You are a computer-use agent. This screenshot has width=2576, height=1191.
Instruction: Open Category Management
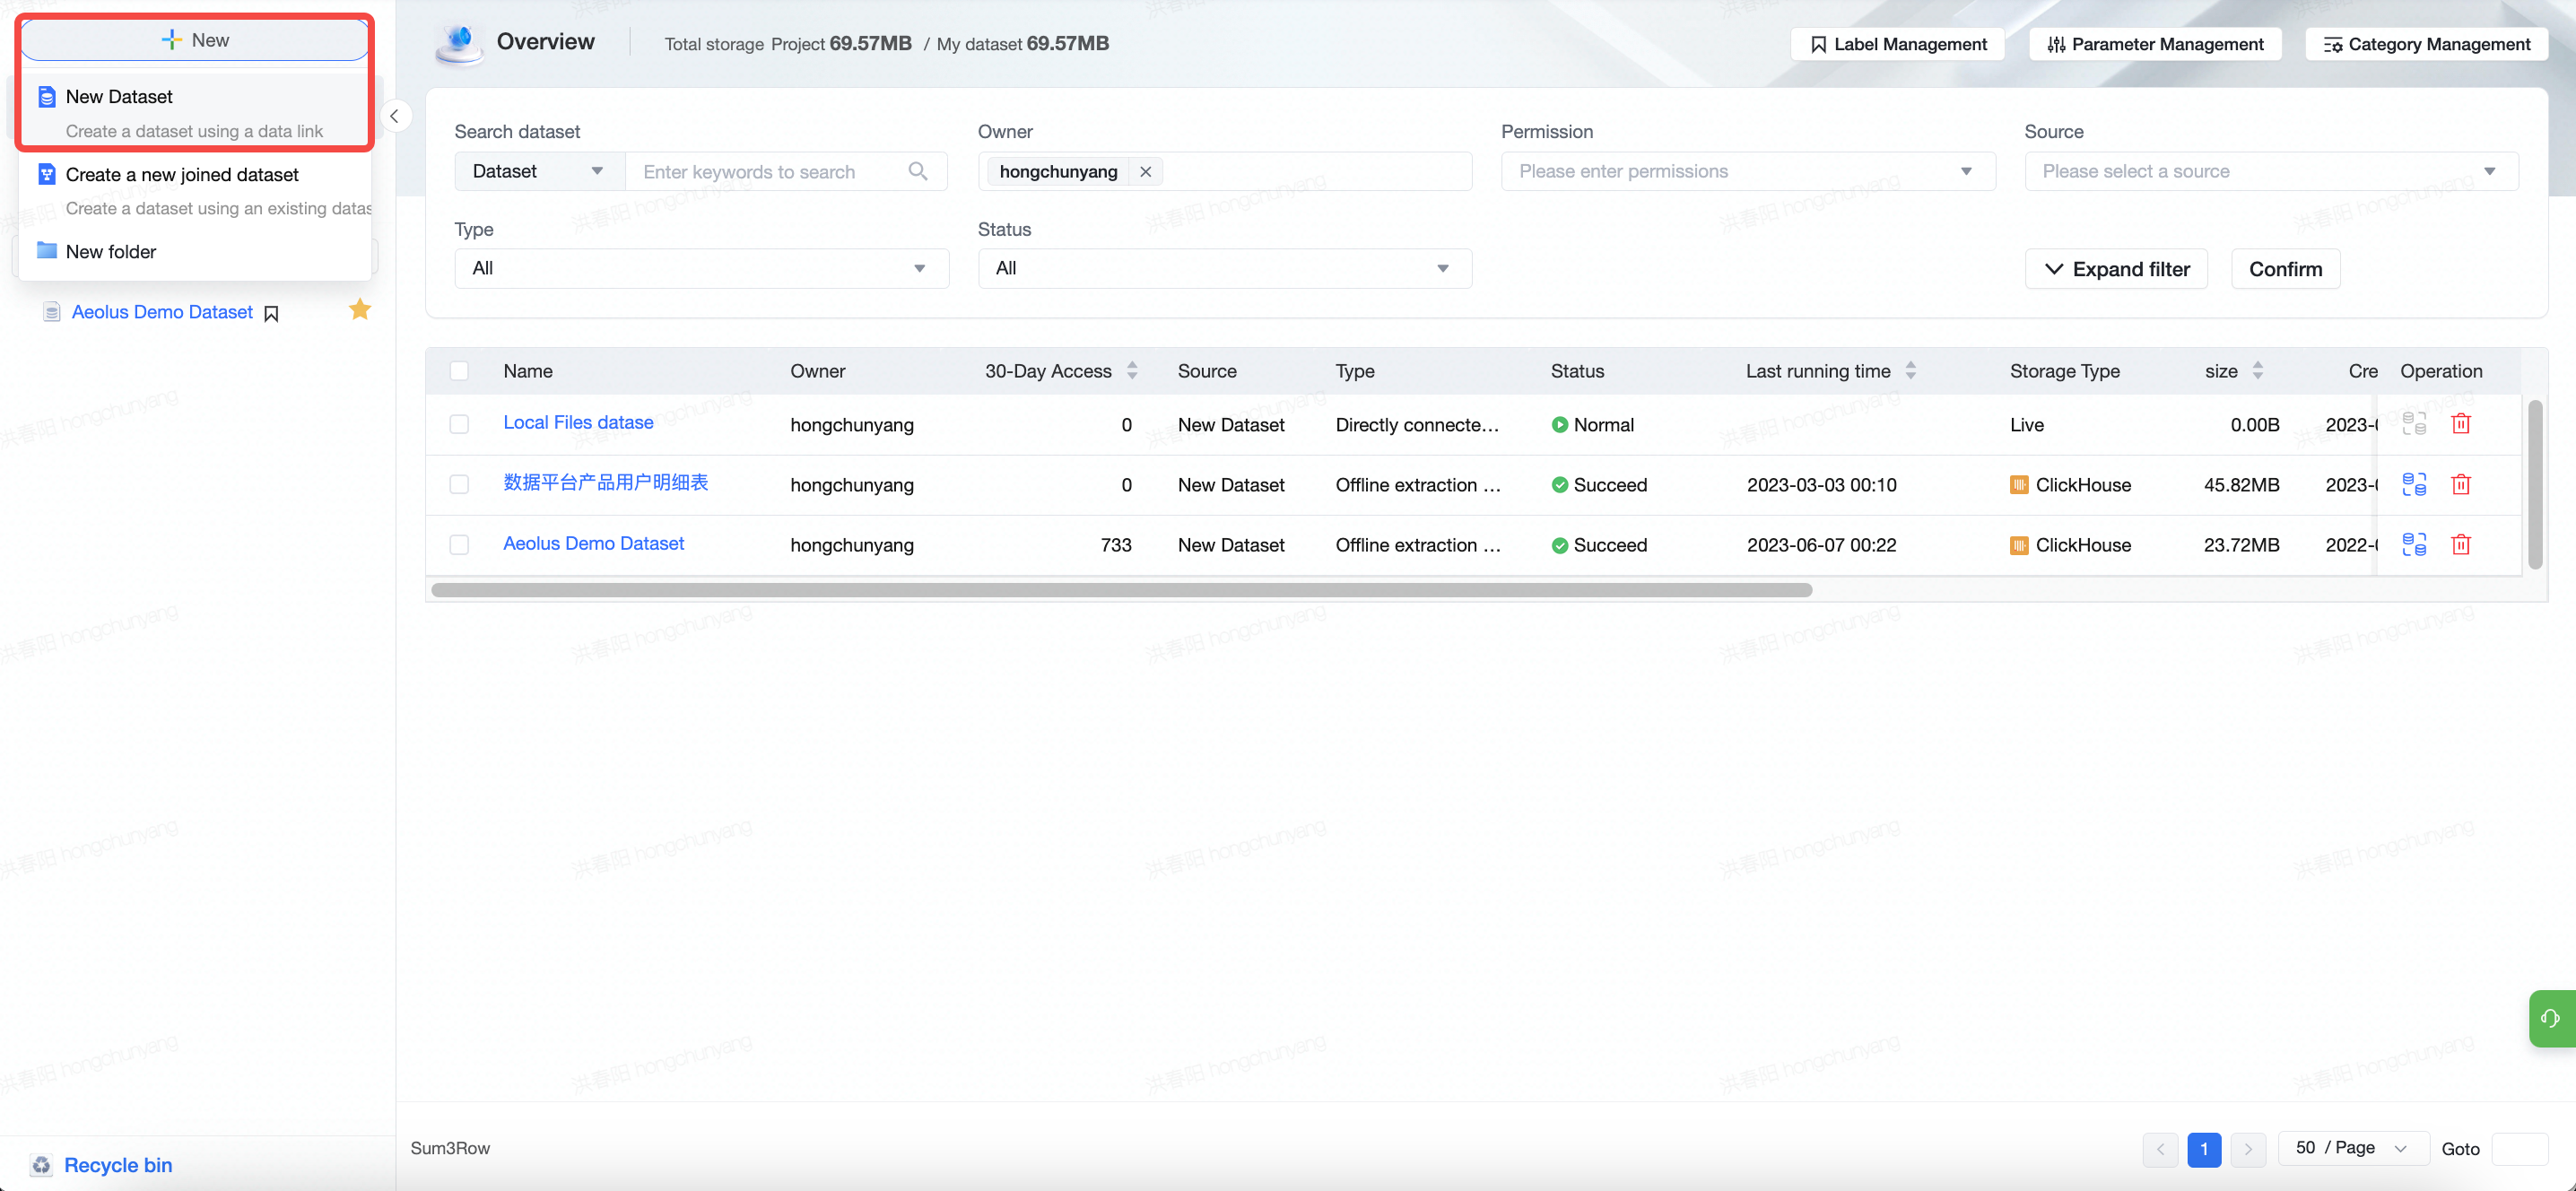pyautogui.click(x=2426, y=44)
